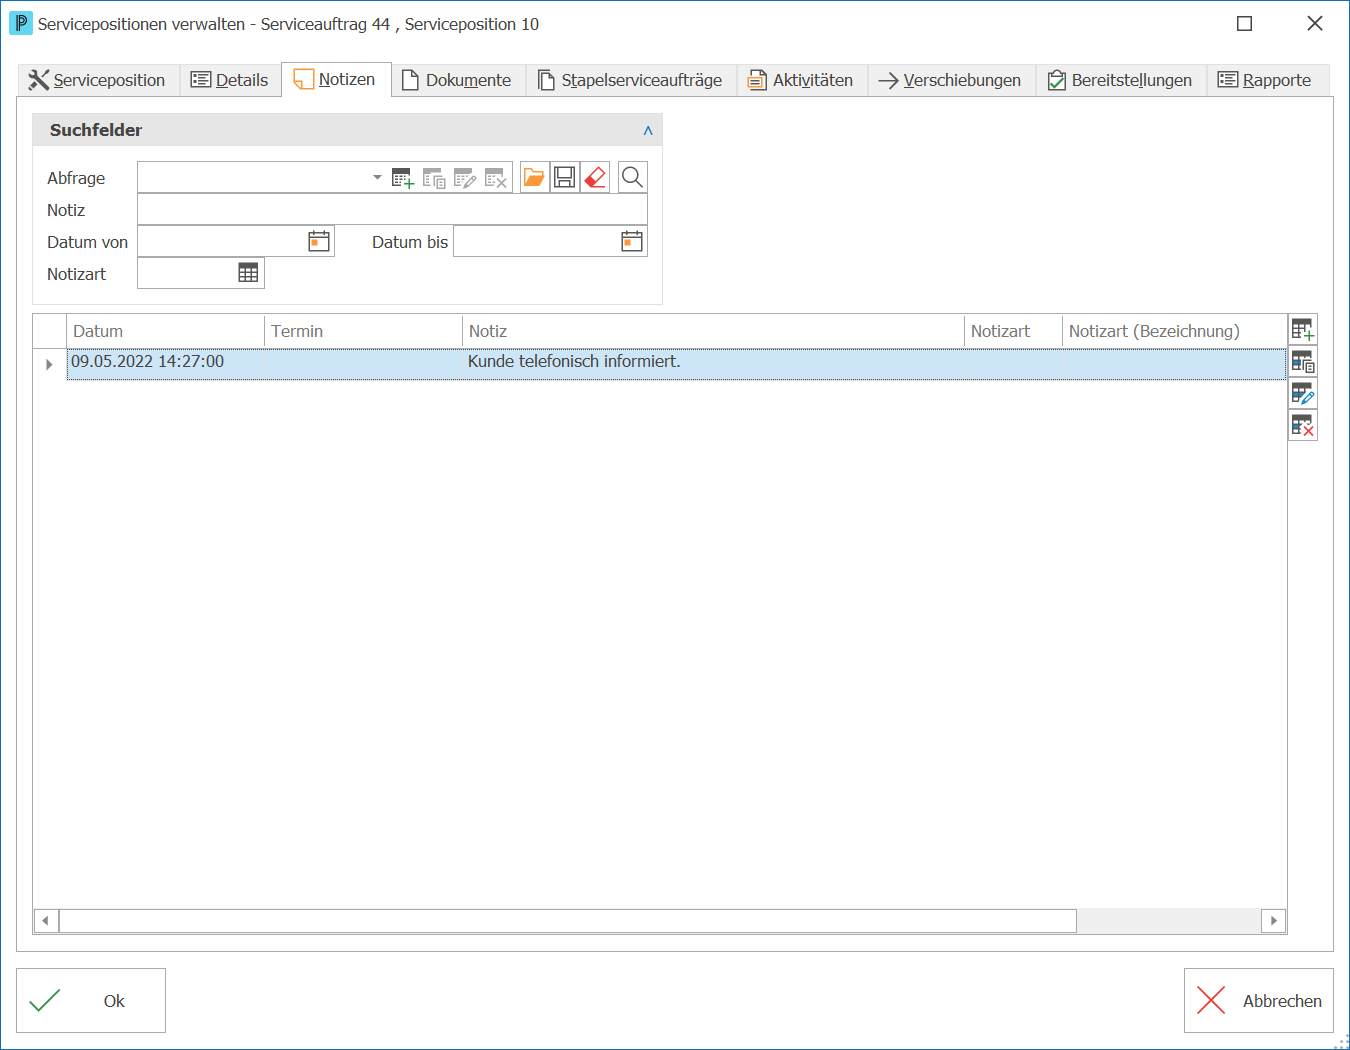The width and height of the screenshot is (1350, 1050).
Task: Open the Abfrage dropdown list
Action: [377, 177]
